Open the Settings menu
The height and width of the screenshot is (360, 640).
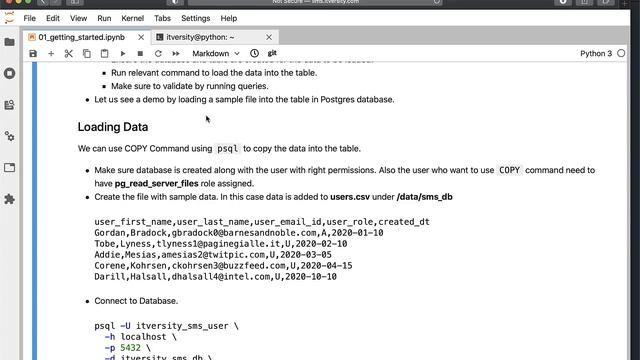196,18
